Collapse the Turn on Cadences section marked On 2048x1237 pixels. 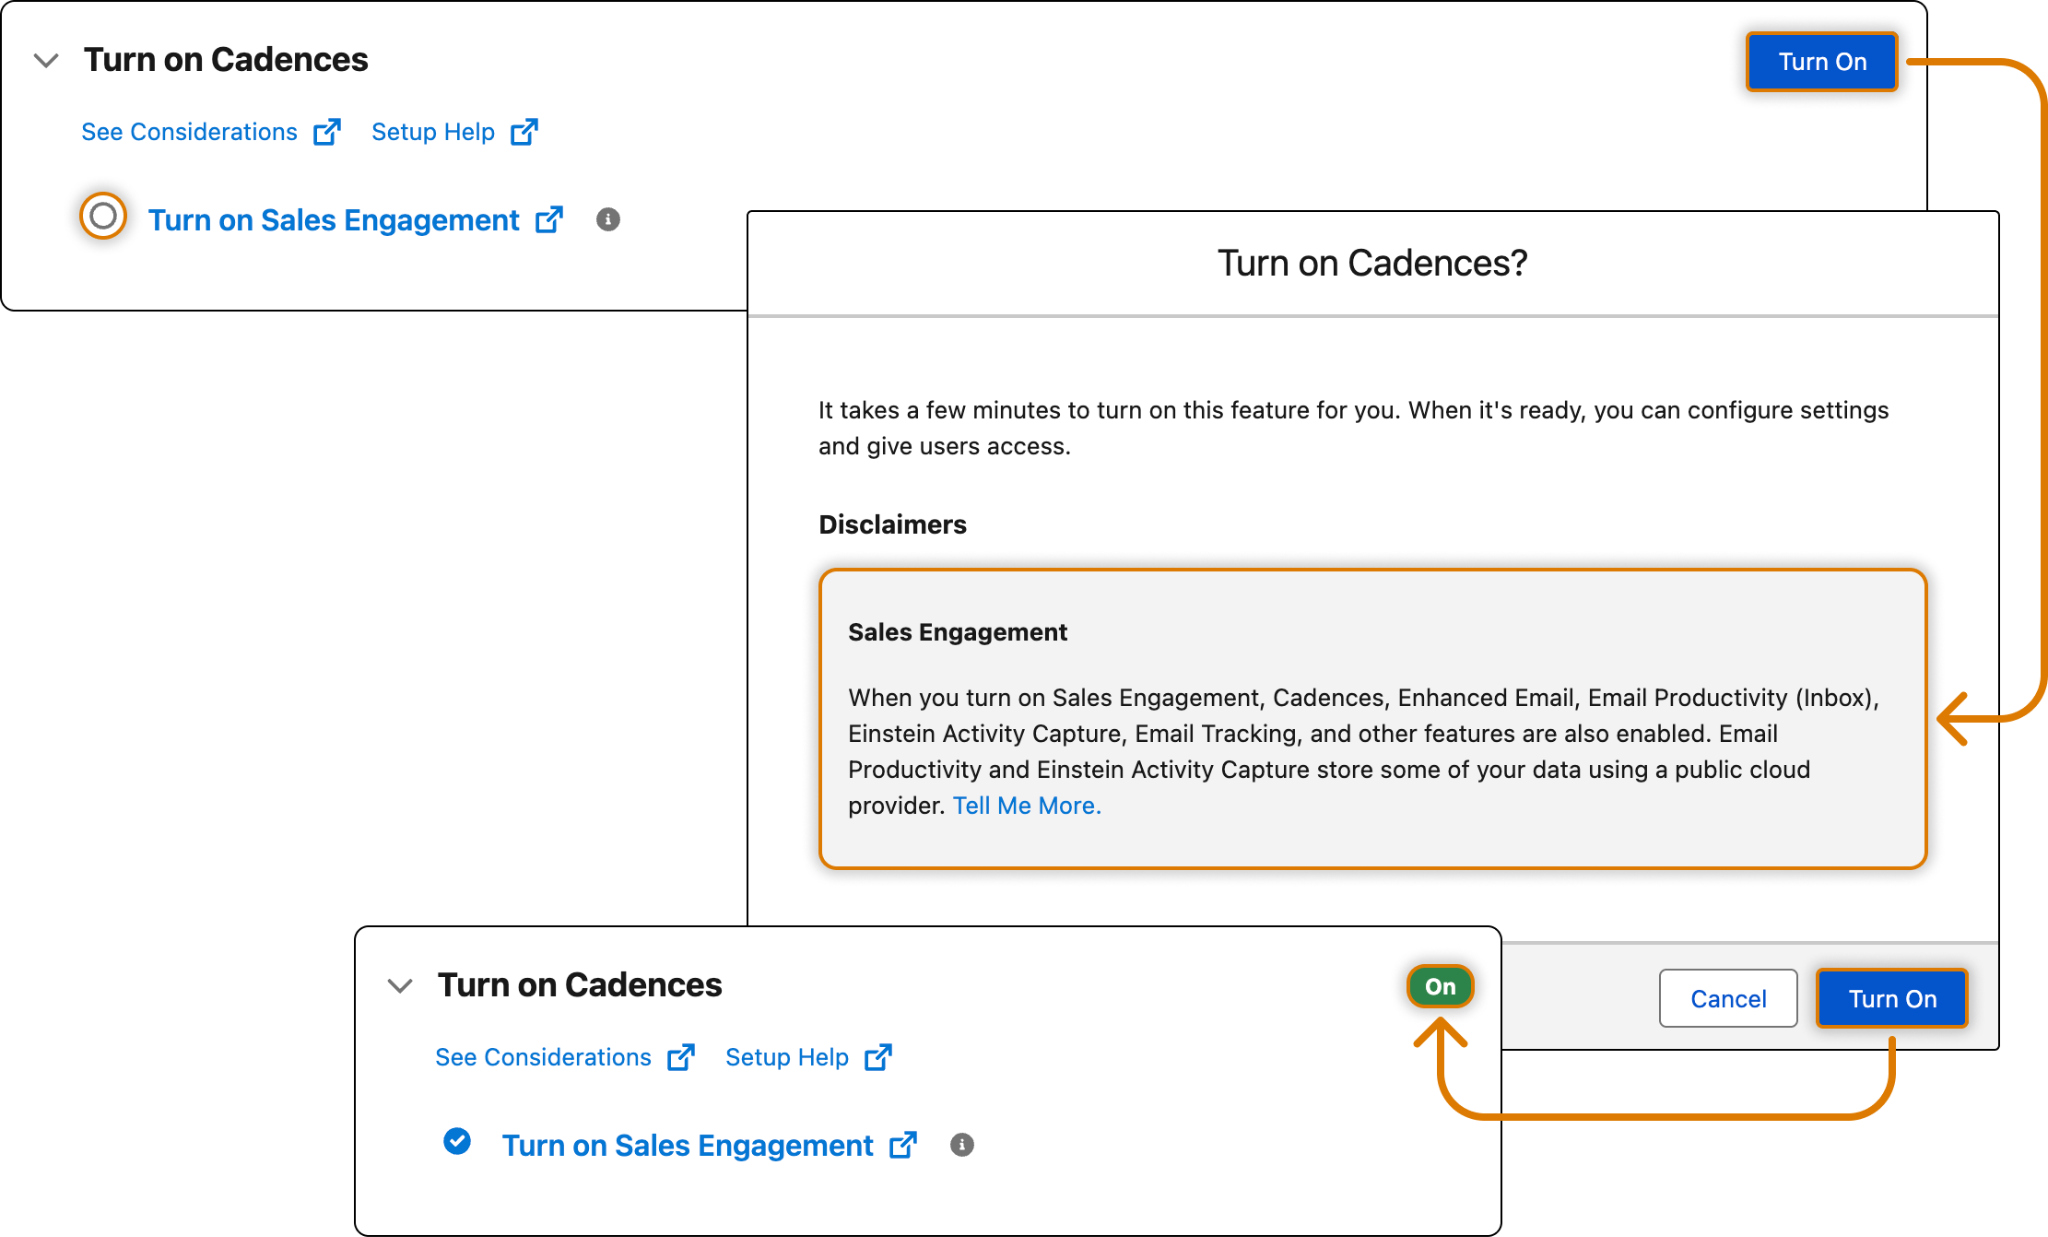(x=400, y=986)
